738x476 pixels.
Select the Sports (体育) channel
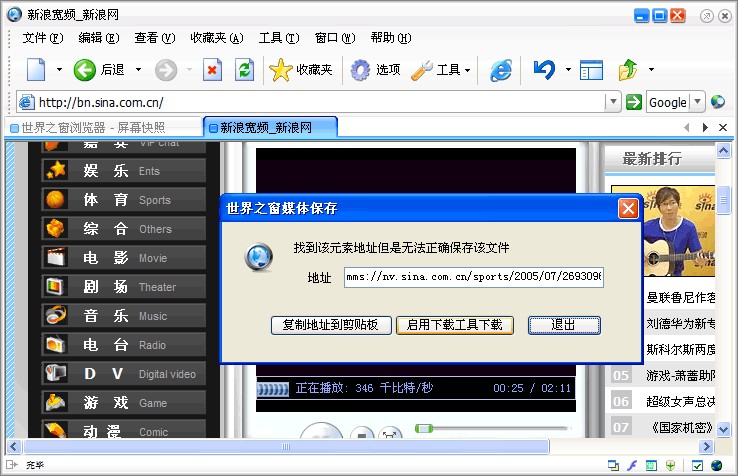coord(124,200)
